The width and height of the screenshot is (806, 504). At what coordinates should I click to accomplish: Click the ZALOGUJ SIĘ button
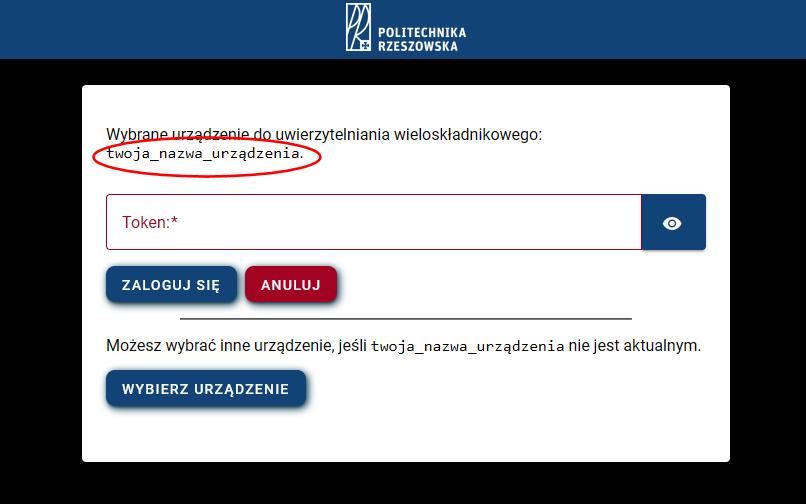coord(171,284)
